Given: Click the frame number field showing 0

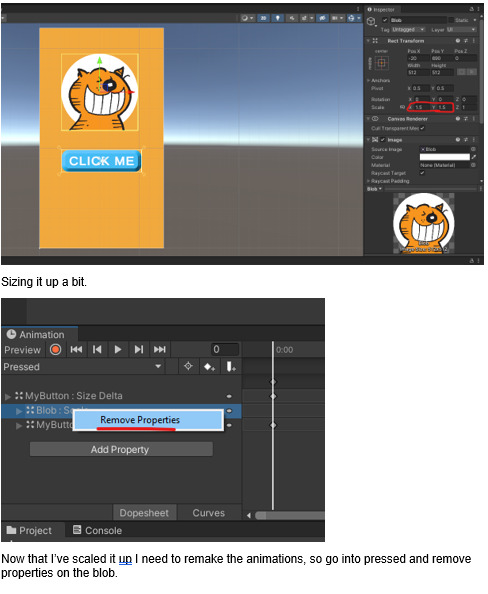Looking at the screenshot, I should pyautogui.click(x=225, y=349).
